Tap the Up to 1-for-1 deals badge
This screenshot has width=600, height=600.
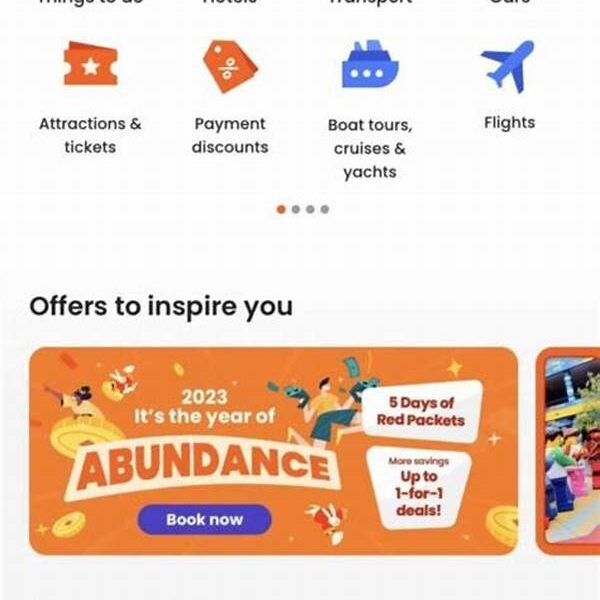[x=419, y=488]
